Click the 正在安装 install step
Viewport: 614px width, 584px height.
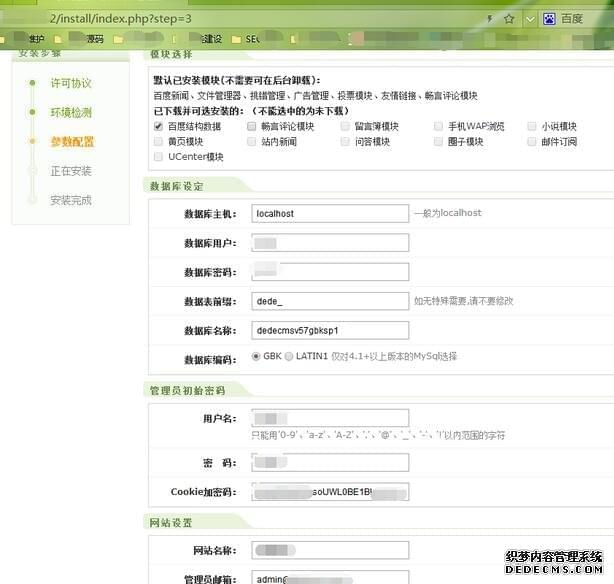[x=71, y=171]
